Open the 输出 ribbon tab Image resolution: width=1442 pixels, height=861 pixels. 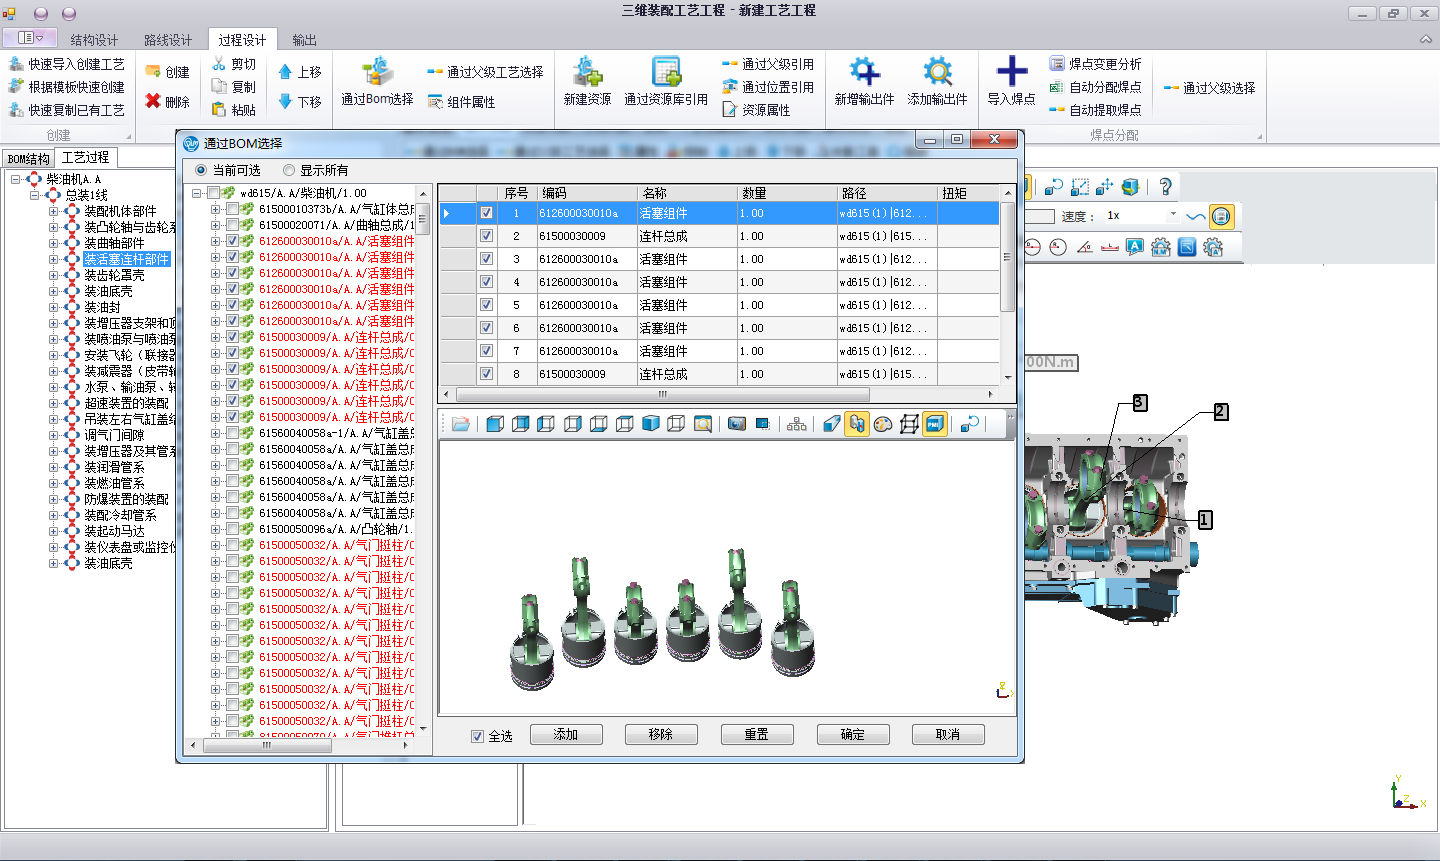pos(305,40)
